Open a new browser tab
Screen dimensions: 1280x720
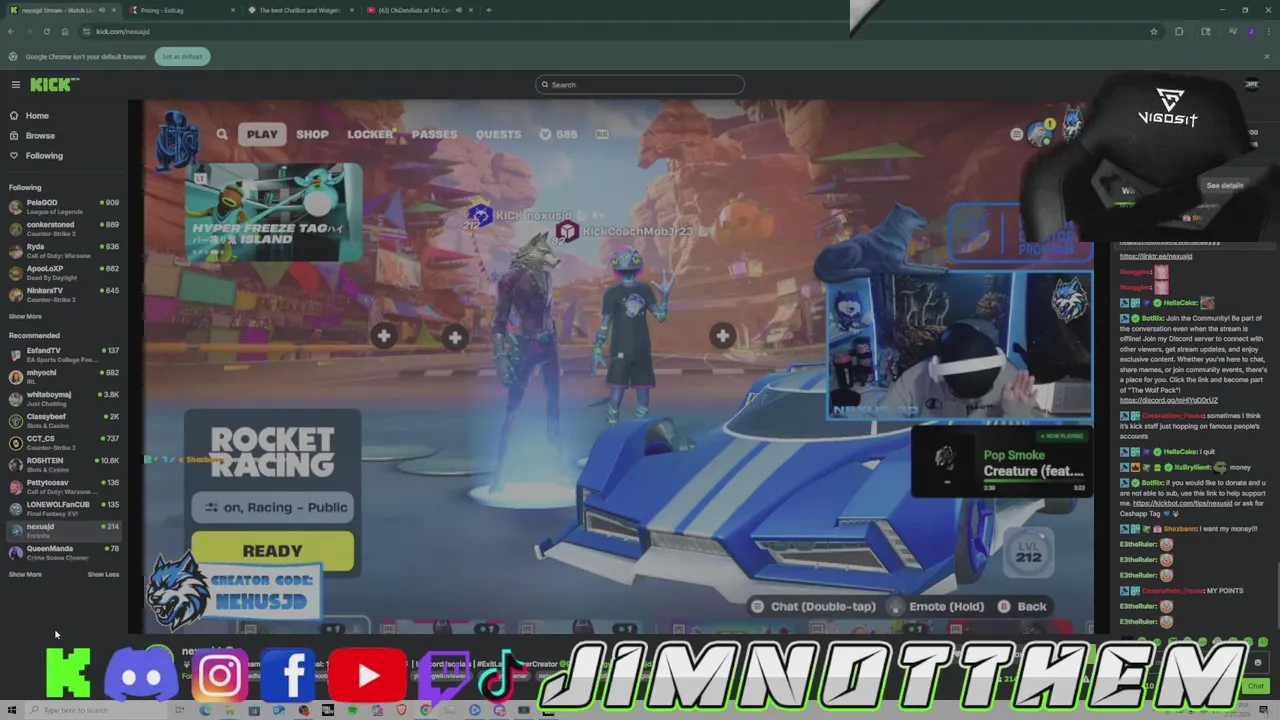tap(489, 10)
